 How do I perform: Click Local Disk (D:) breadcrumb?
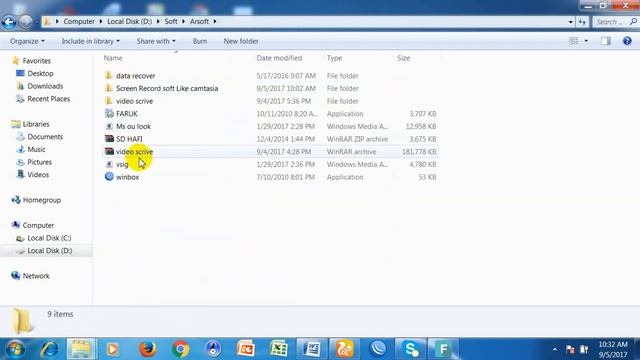point(129,21)
